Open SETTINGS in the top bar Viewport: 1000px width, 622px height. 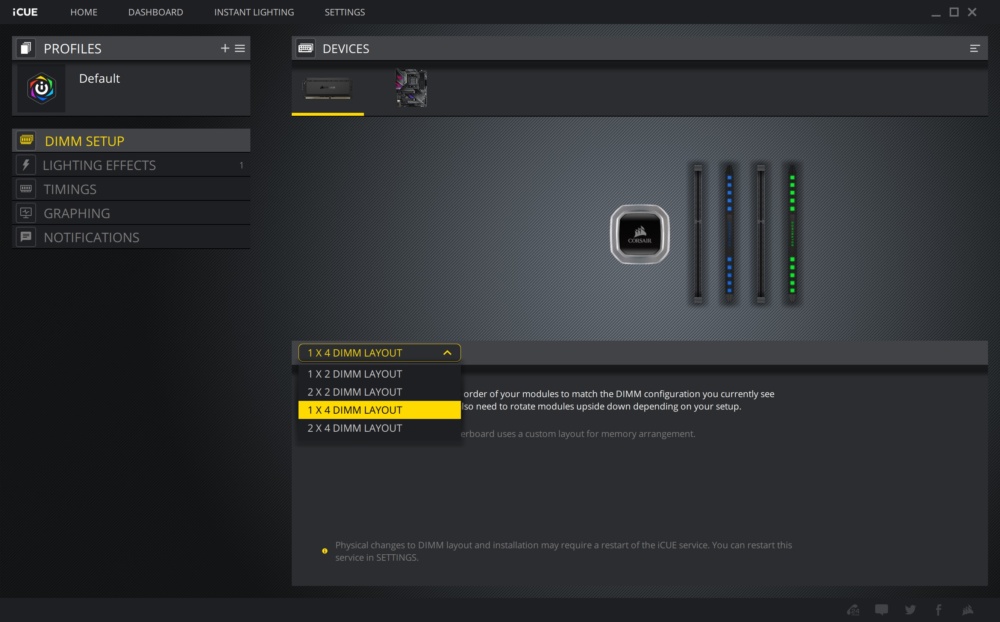(344, 12)
